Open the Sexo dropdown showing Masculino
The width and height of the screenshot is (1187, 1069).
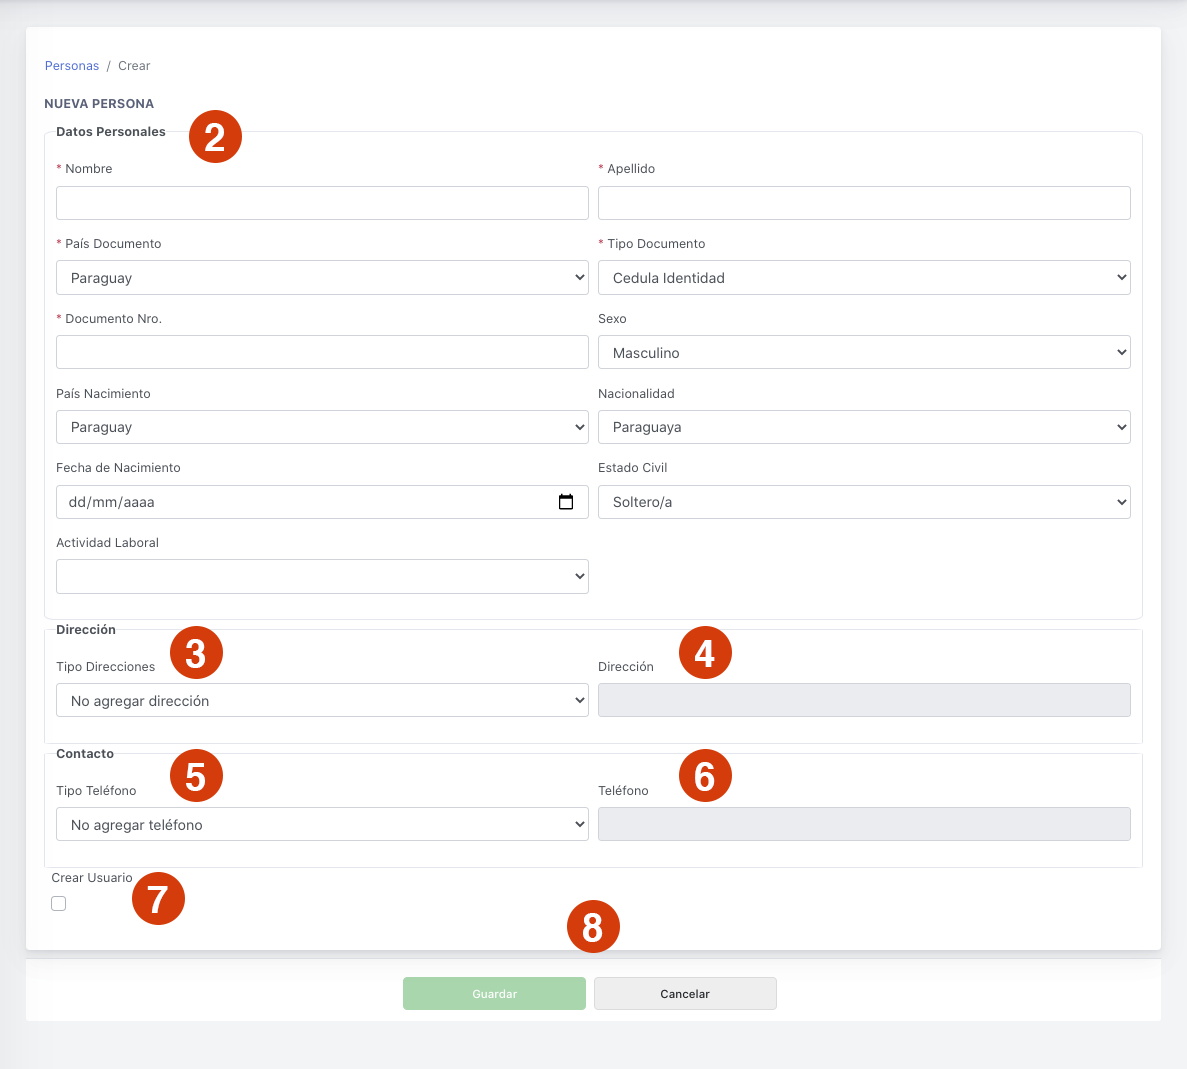(x=864, y=353)
